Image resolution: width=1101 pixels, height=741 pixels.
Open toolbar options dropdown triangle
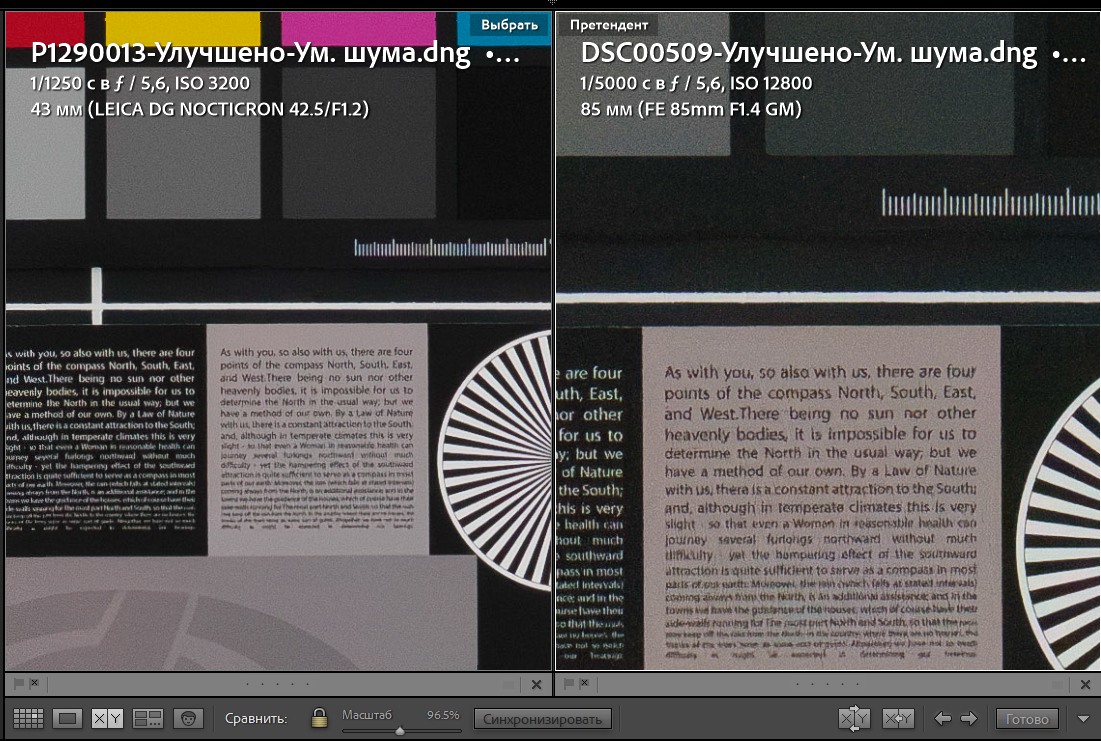click(x=1083, y=719)
